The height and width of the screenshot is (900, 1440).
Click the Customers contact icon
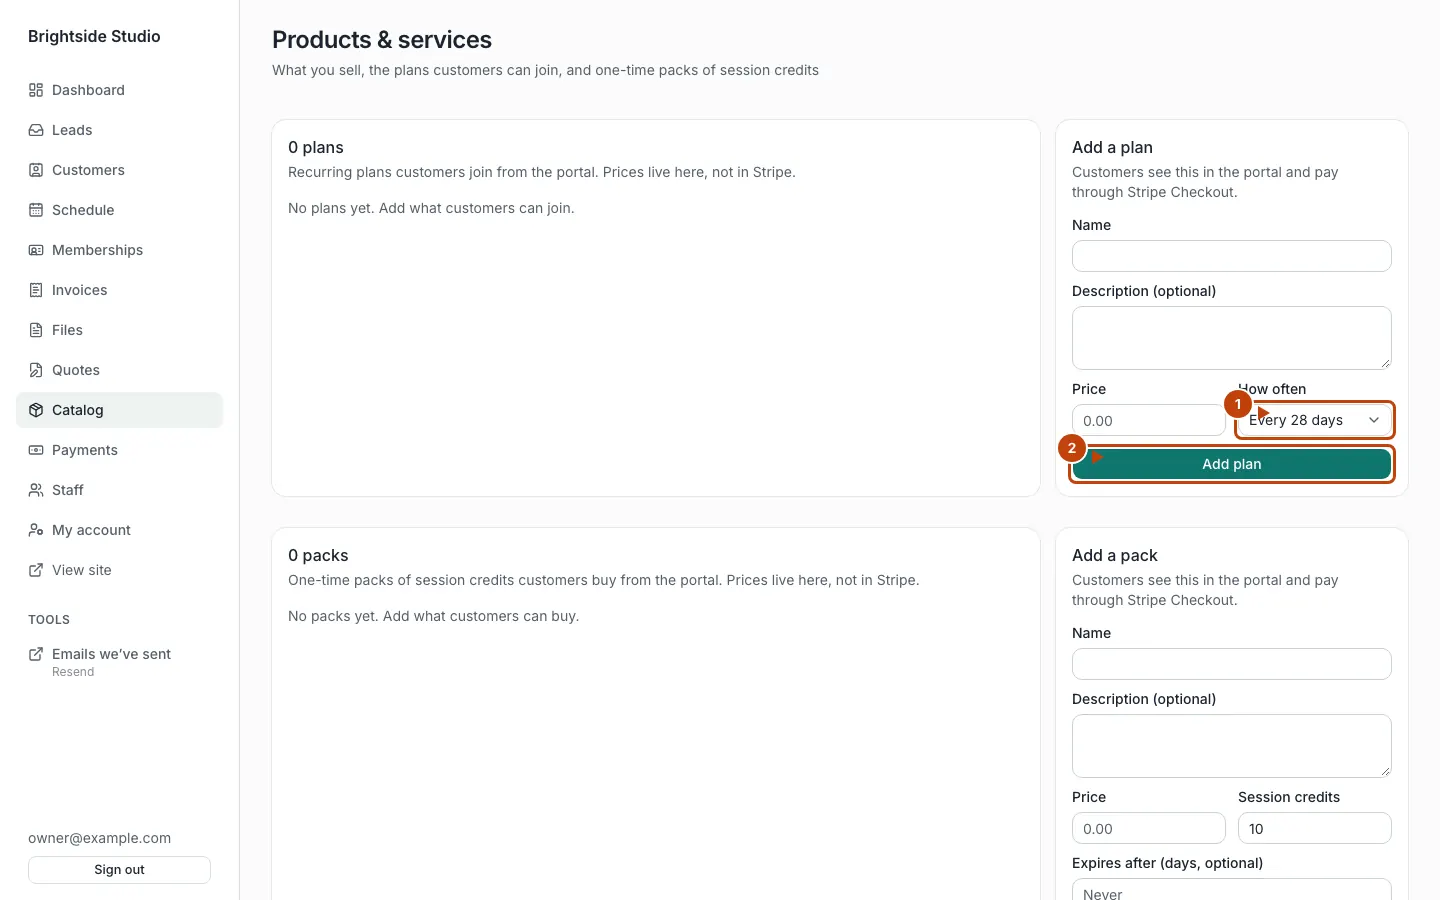(36, 170)
